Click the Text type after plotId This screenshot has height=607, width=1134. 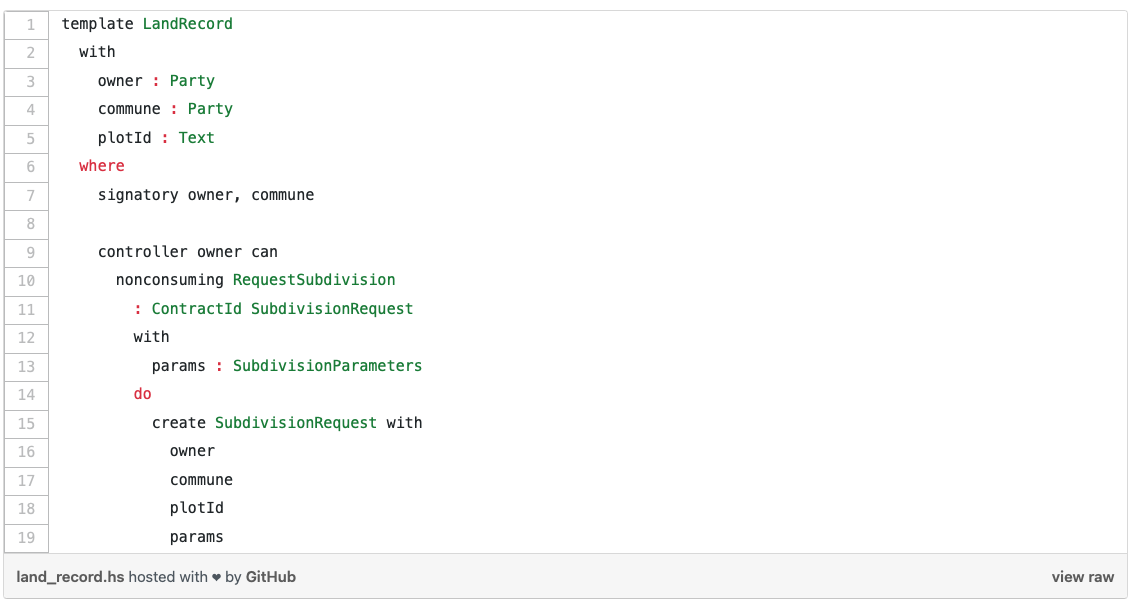pyautogui.click(x=196, y=138)
